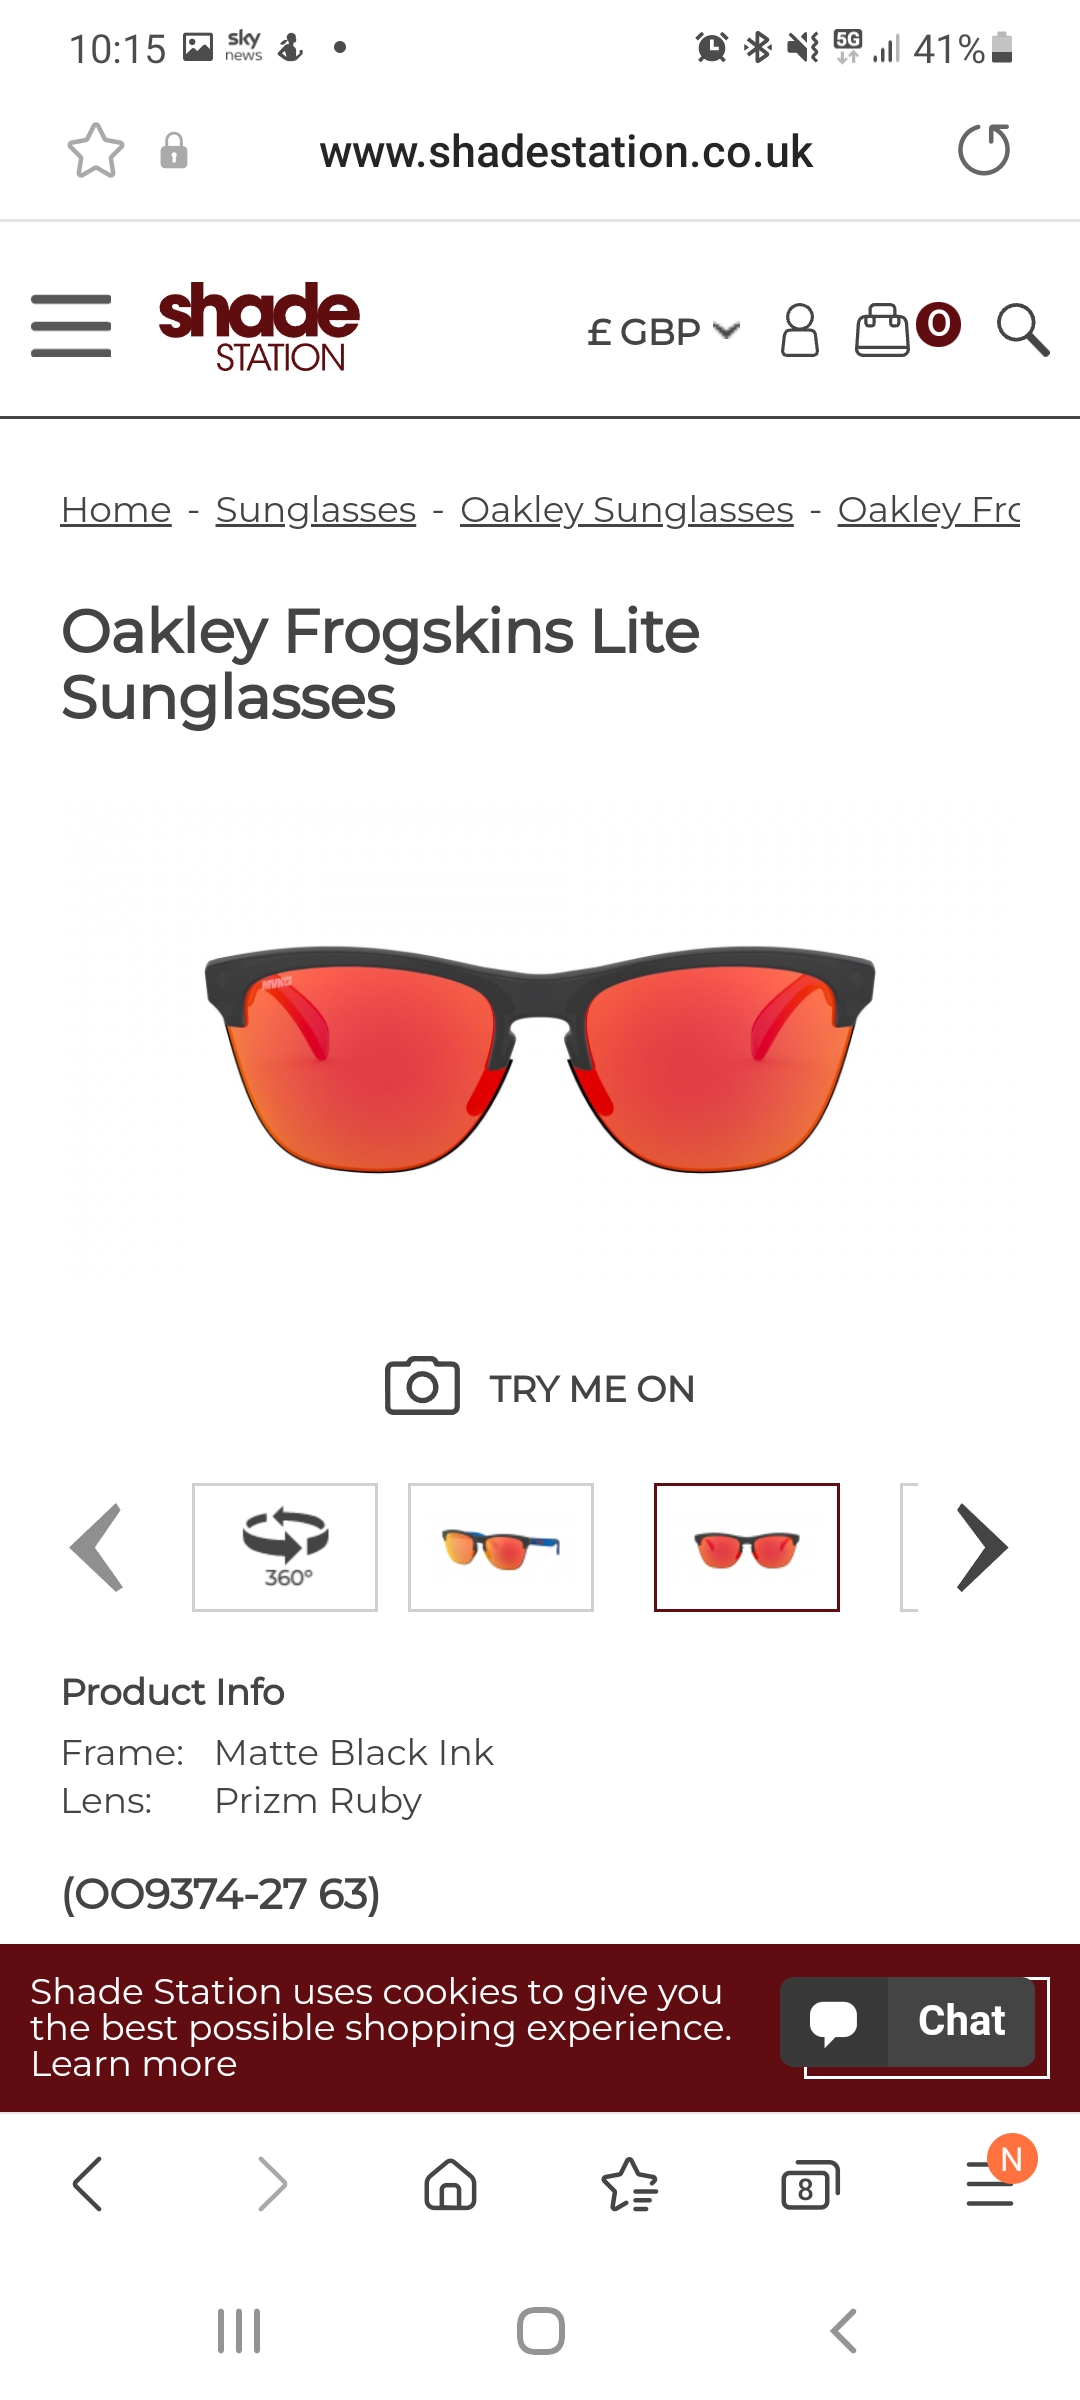Viewport: 1080px width, 2400px height.
Task: Tap the Shade Station logo
Action: click(259, 327)
